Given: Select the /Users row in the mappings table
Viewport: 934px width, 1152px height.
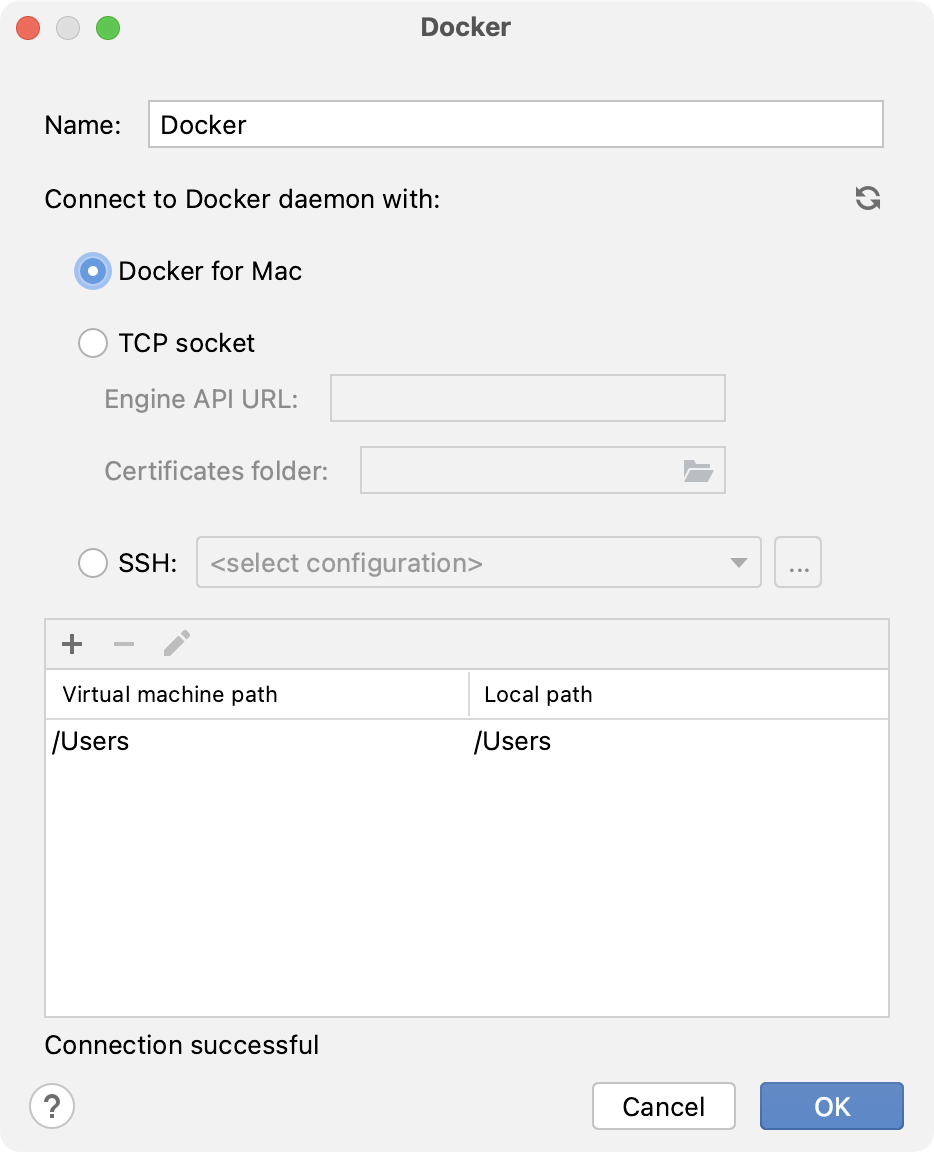Looking at the screenshot, I should point(300,741).
